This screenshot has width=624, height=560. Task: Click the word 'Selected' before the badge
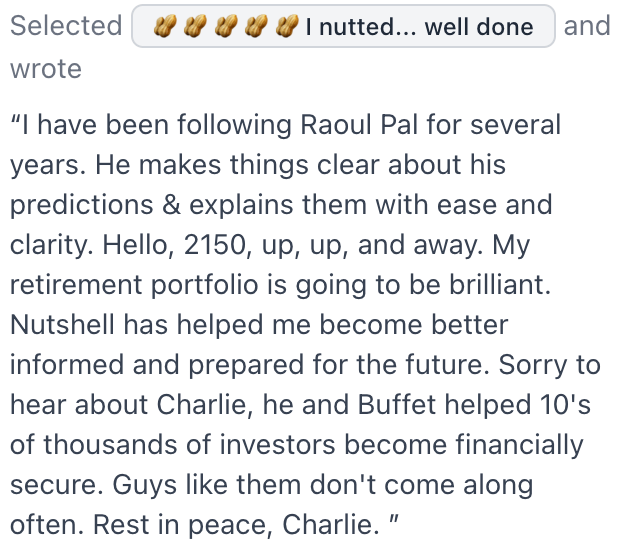[x=66, y=25]
